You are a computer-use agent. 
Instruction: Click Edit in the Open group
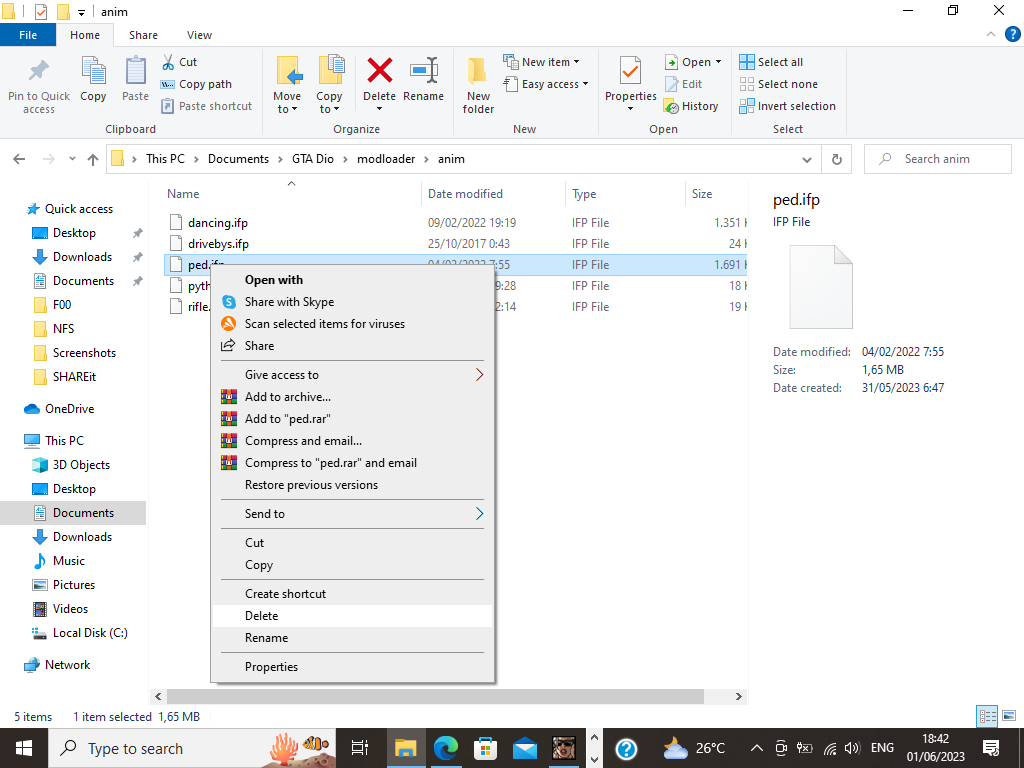pos(683,84)
